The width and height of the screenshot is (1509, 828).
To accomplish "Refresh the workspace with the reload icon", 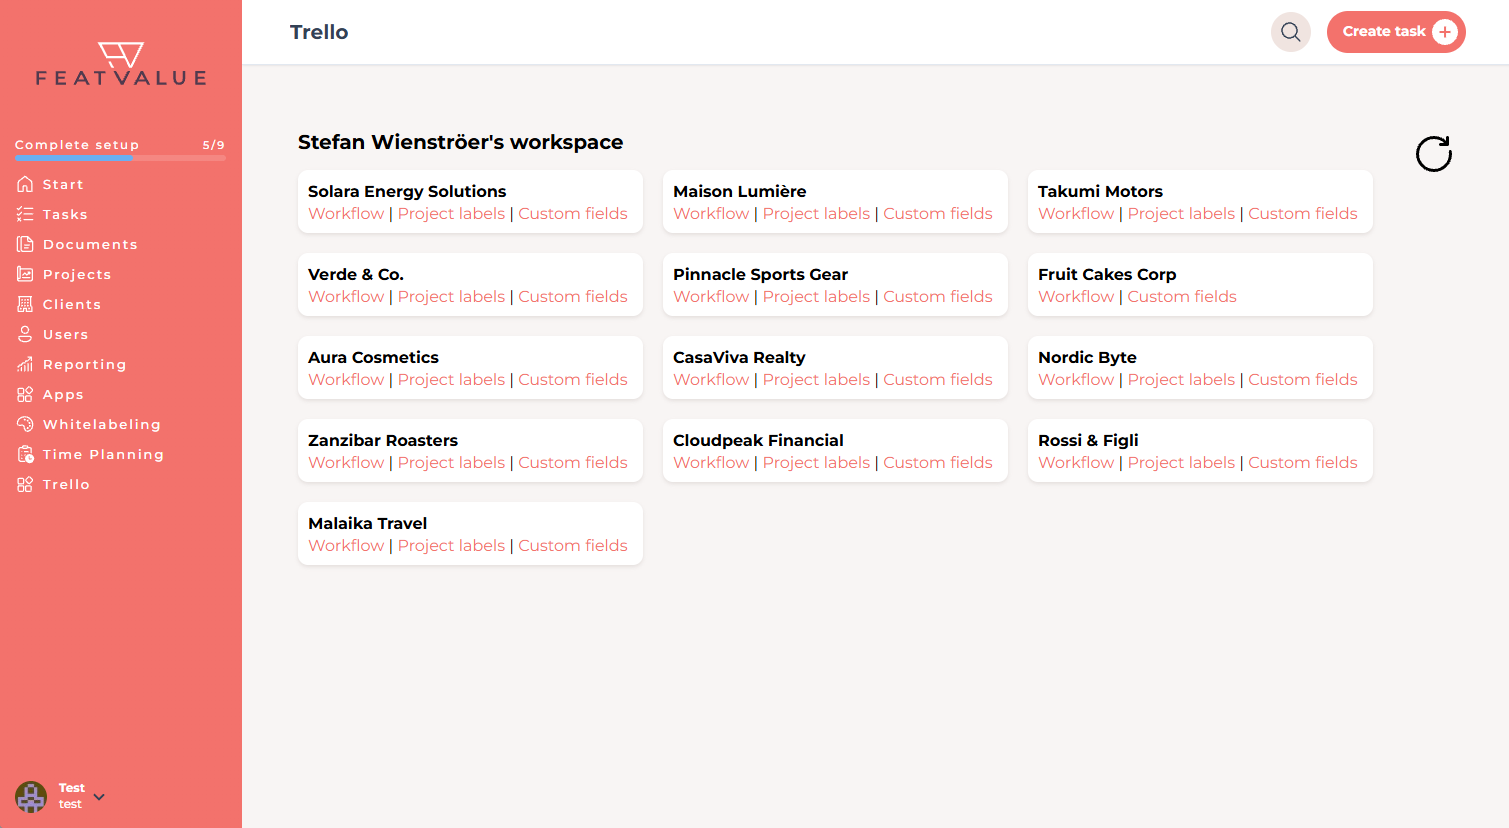I will [1434, 154].
